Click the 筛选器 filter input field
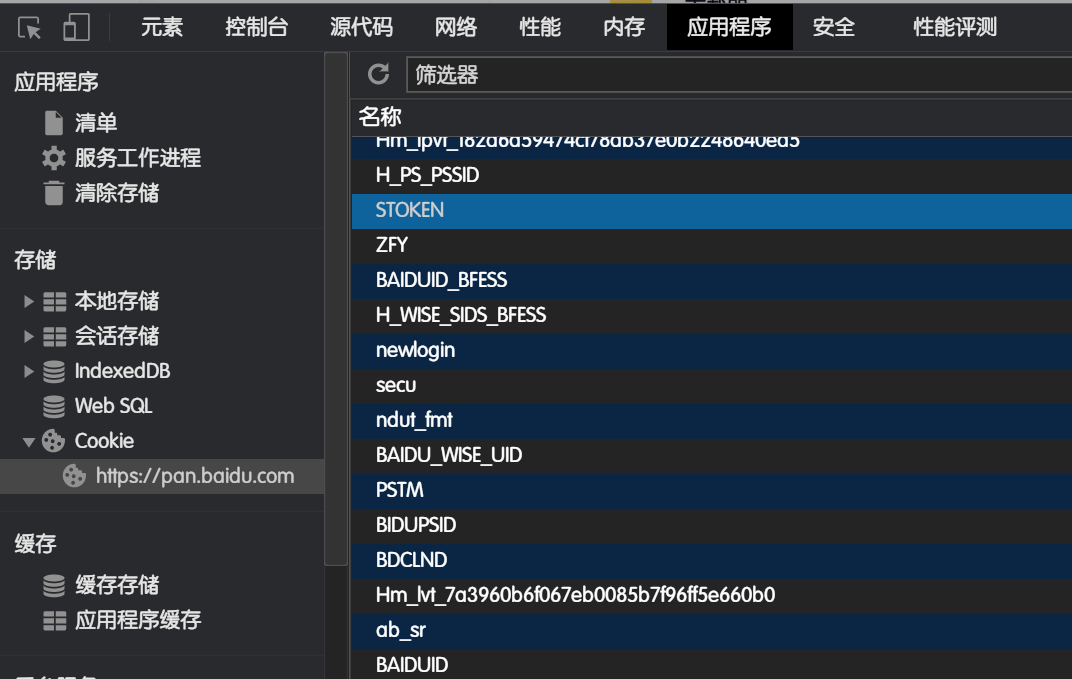The width and height of the screenshot is (1072, 679). pos(738,74)
